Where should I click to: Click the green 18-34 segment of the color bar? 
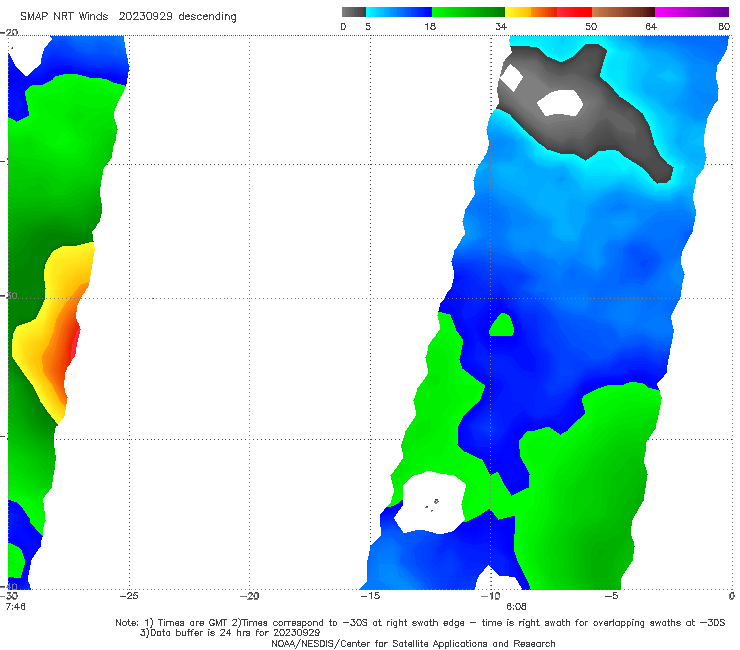click(468, 12)
